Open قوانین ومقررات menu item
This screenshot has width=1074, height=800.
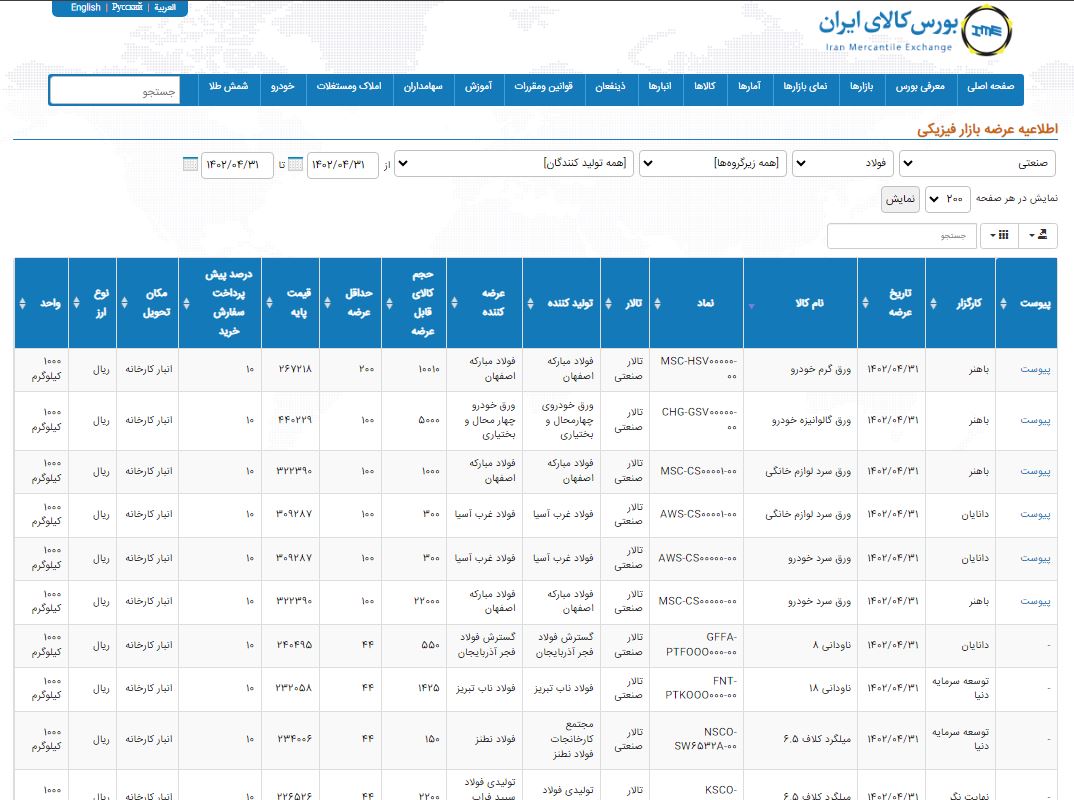pos(543,86)
